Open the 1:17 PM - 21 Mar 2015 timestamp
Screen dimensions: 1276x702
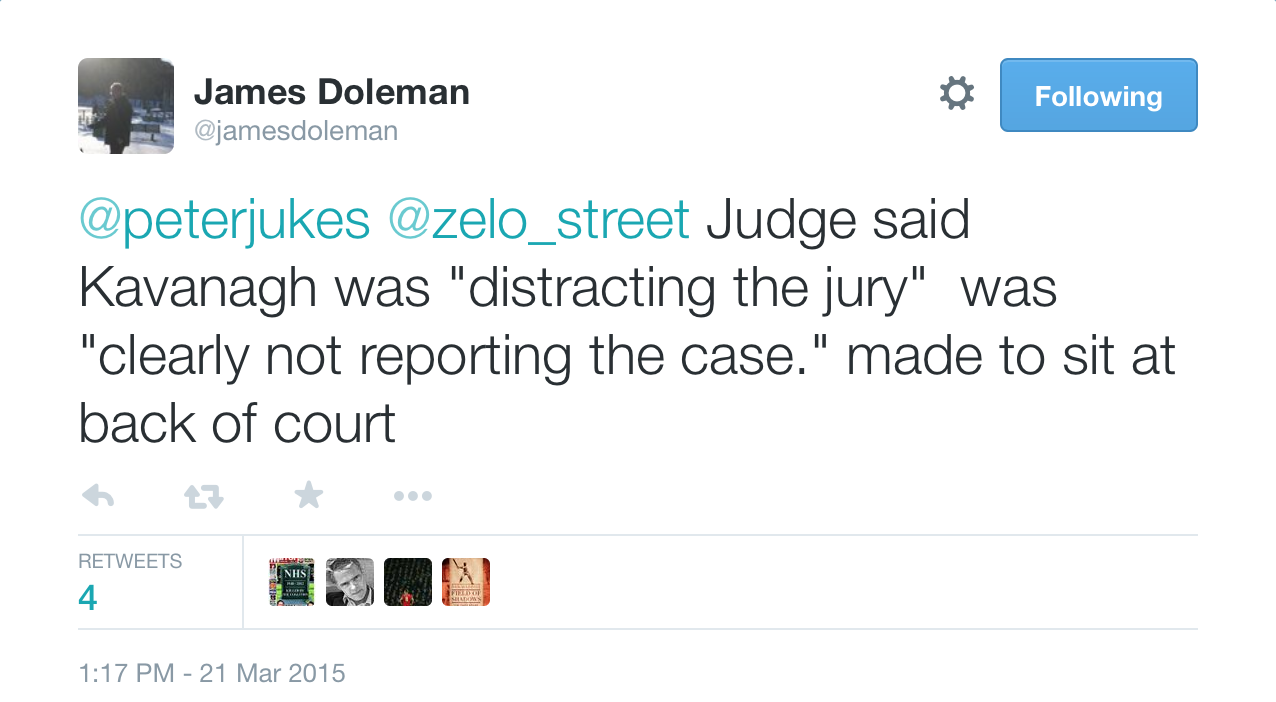click(x=212, y=673)
